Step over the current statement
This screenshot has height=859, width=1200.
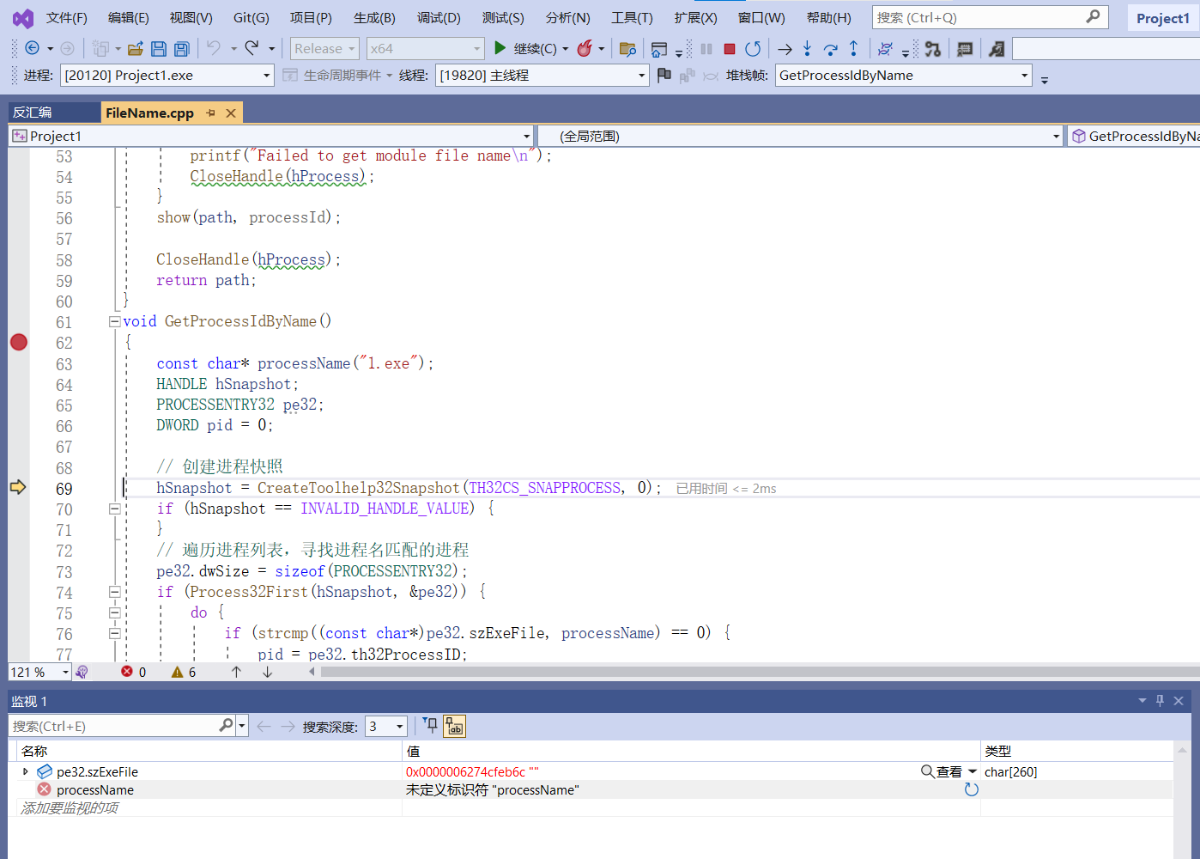coord(830,48)
